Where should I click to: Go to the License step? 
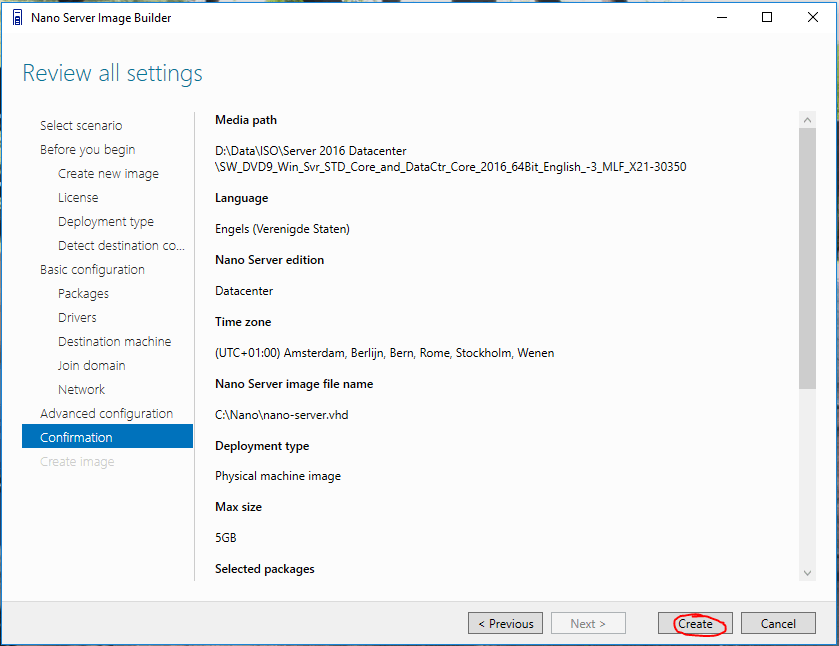(78, 198)
